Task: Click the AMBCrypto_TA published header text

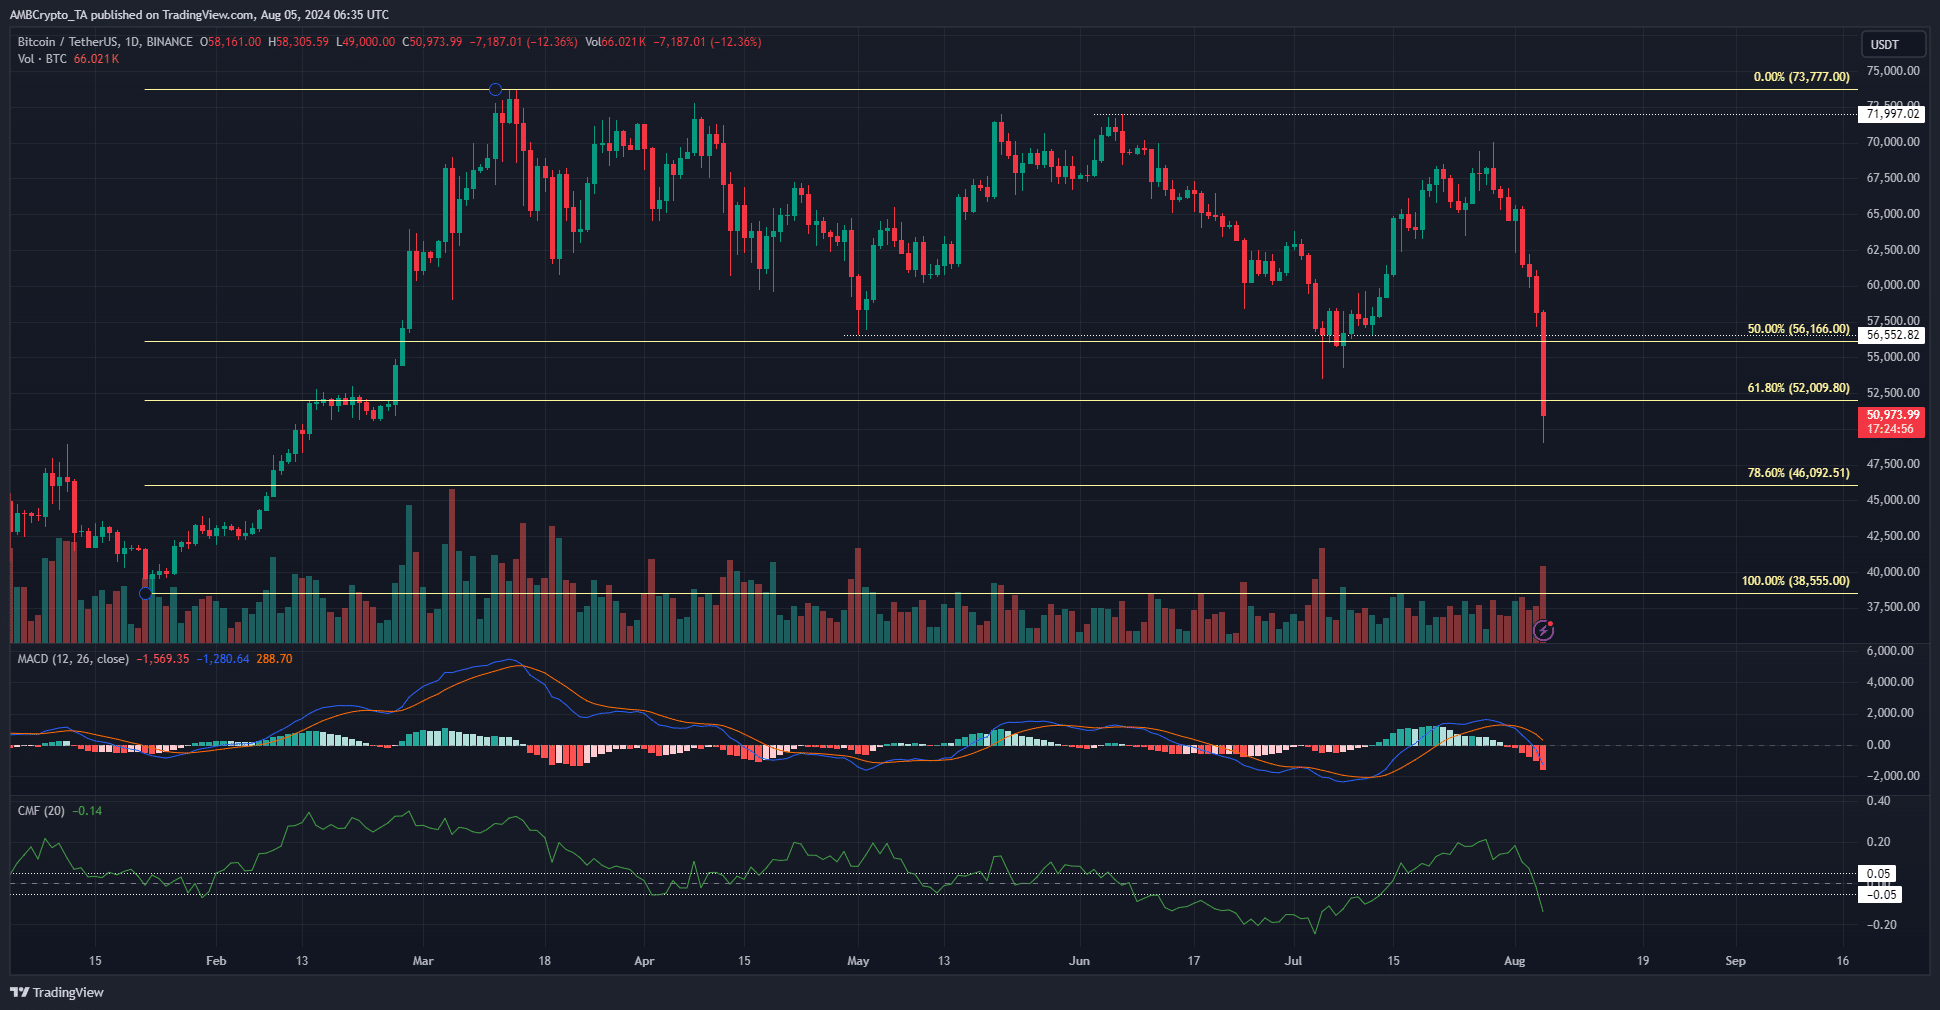Action: click(200, 15)
